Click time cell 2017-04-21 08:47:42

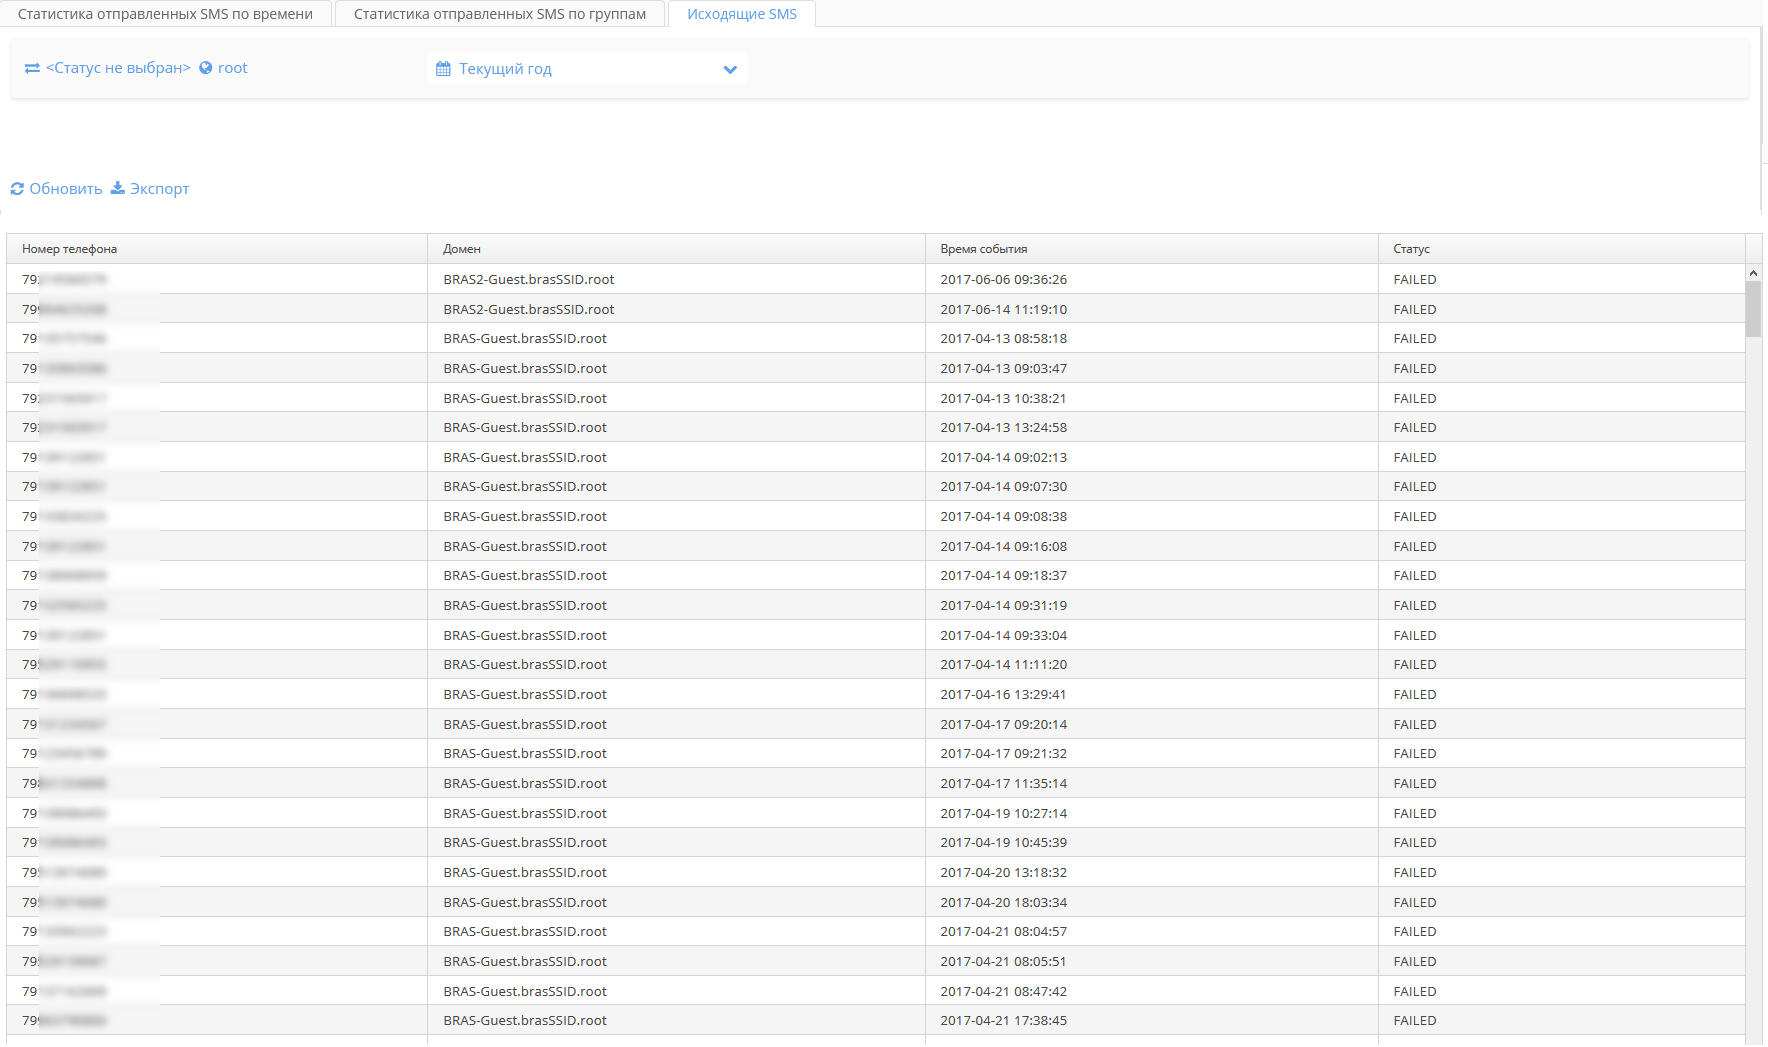pos(1152,991)
